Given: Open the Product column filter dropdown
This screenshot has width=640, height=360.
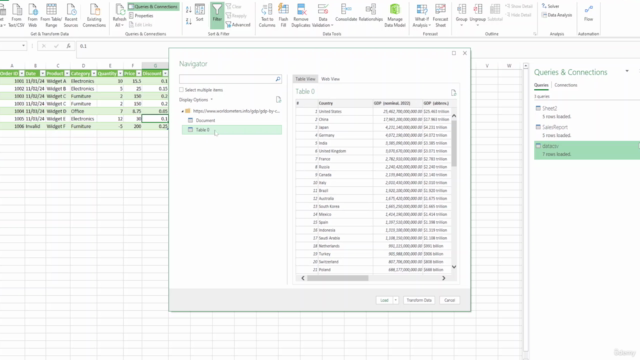Looking at the screenshot, I should click(67, 73).
